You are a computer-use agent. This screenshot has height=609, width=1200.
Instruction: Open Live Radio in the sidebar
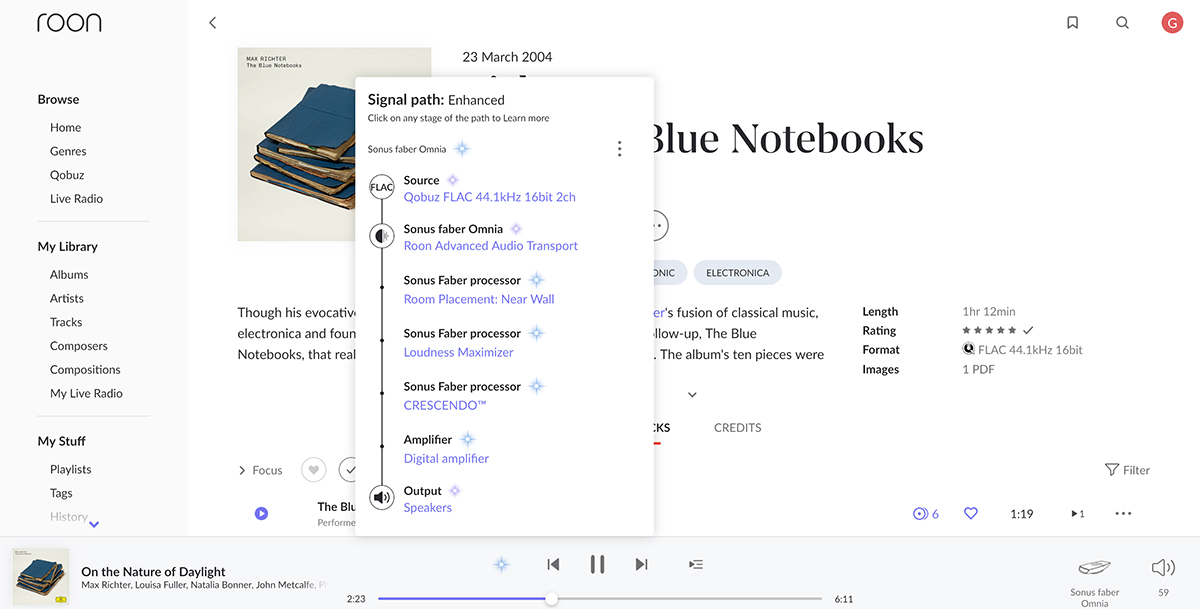point(76,199)
